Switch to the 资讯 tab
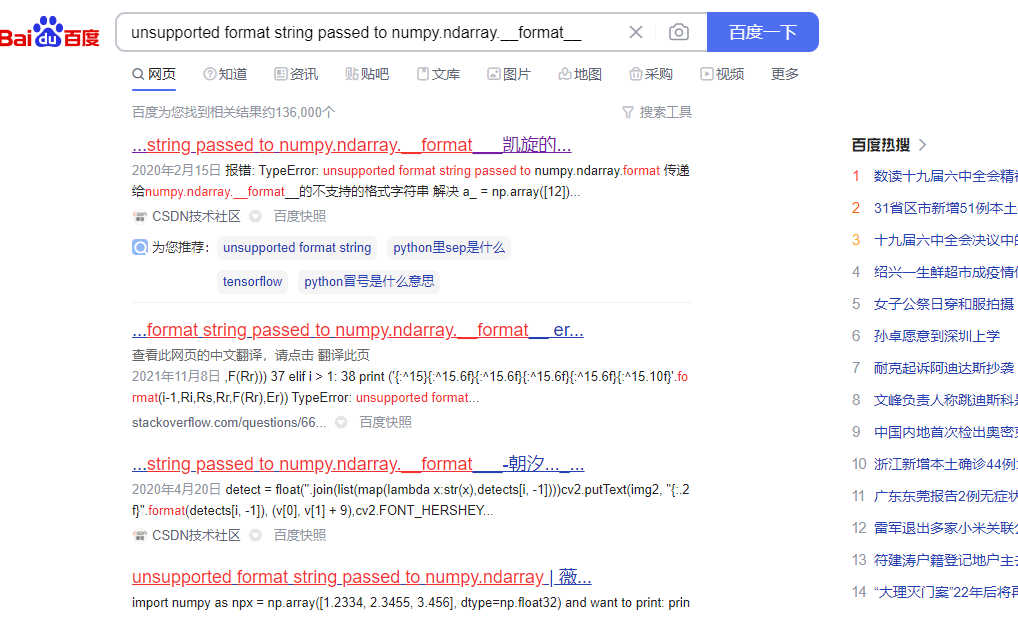 [296, 74]
